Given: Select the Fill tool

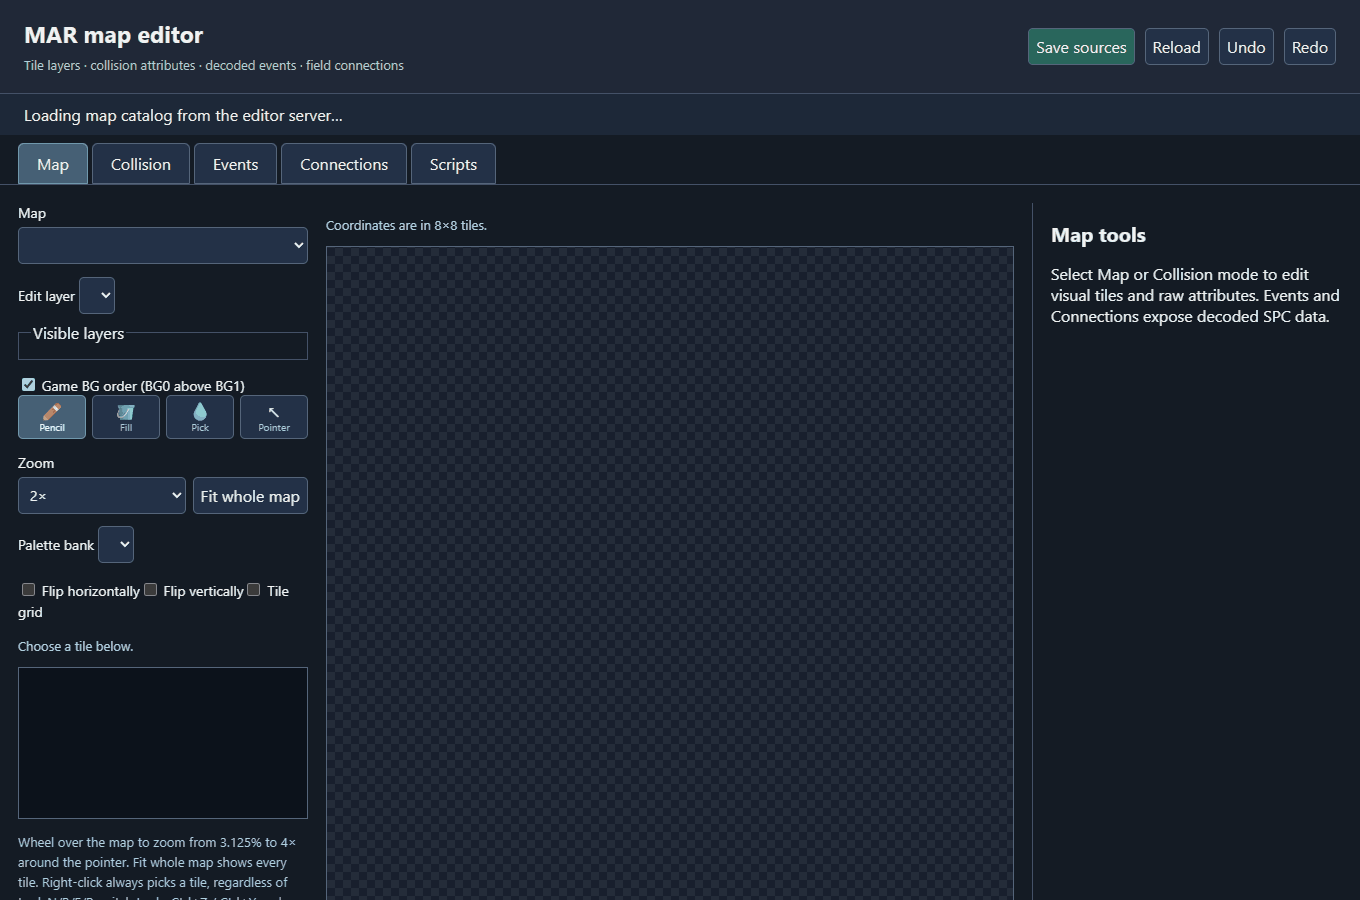Looking at the screenshot, I should [x=126, y=417].
